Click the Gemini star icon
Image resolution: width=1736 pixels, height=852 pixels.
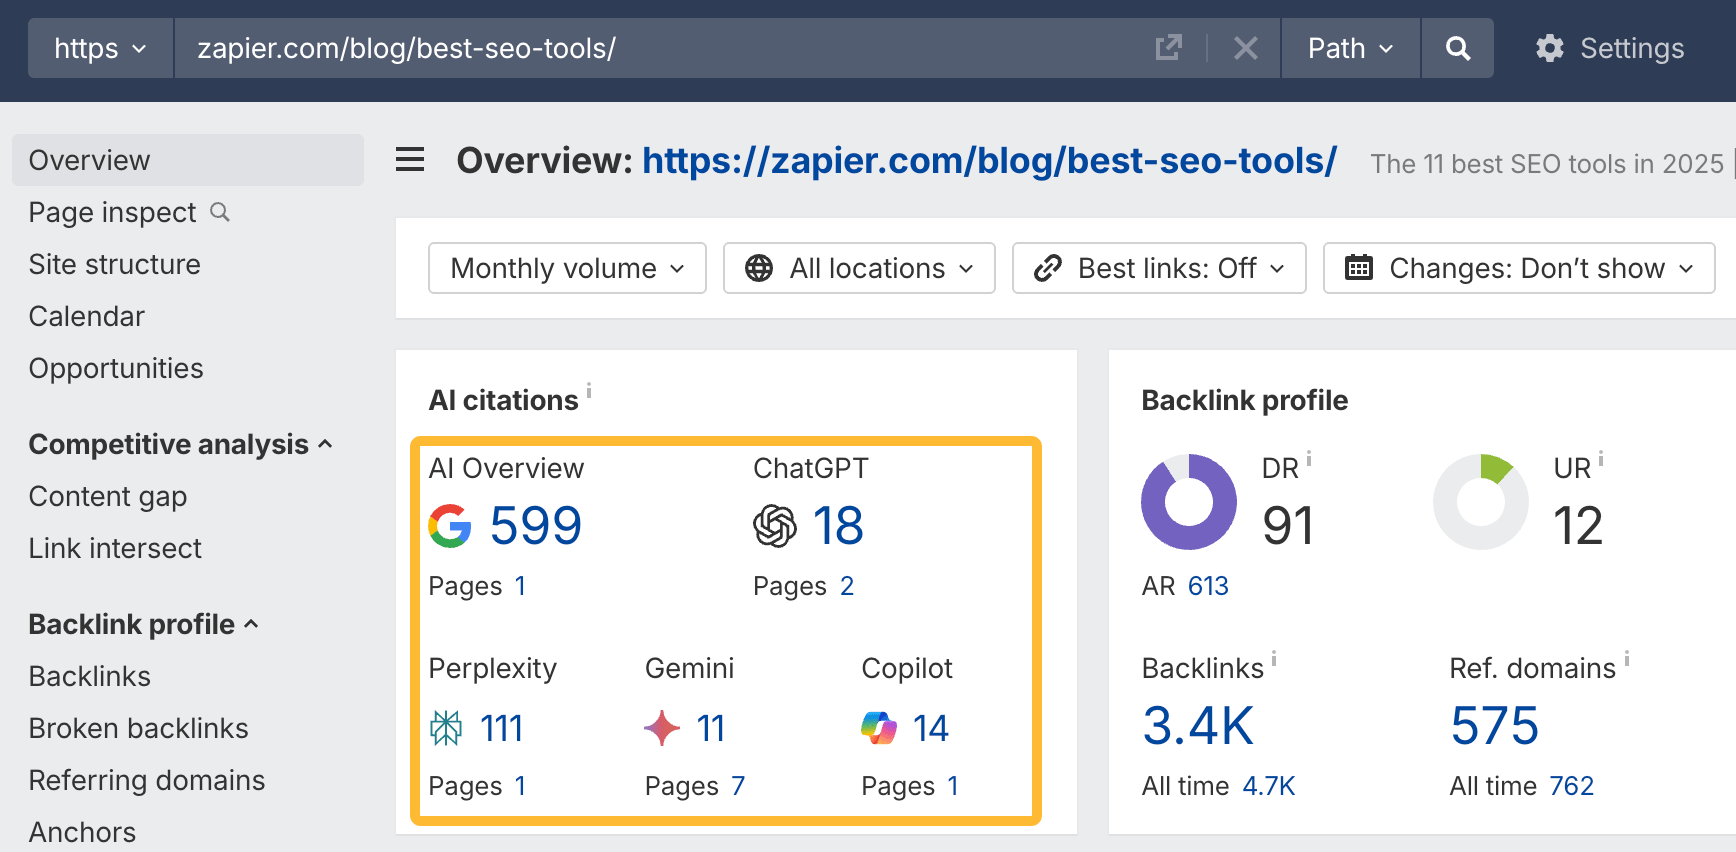[662, 728]
